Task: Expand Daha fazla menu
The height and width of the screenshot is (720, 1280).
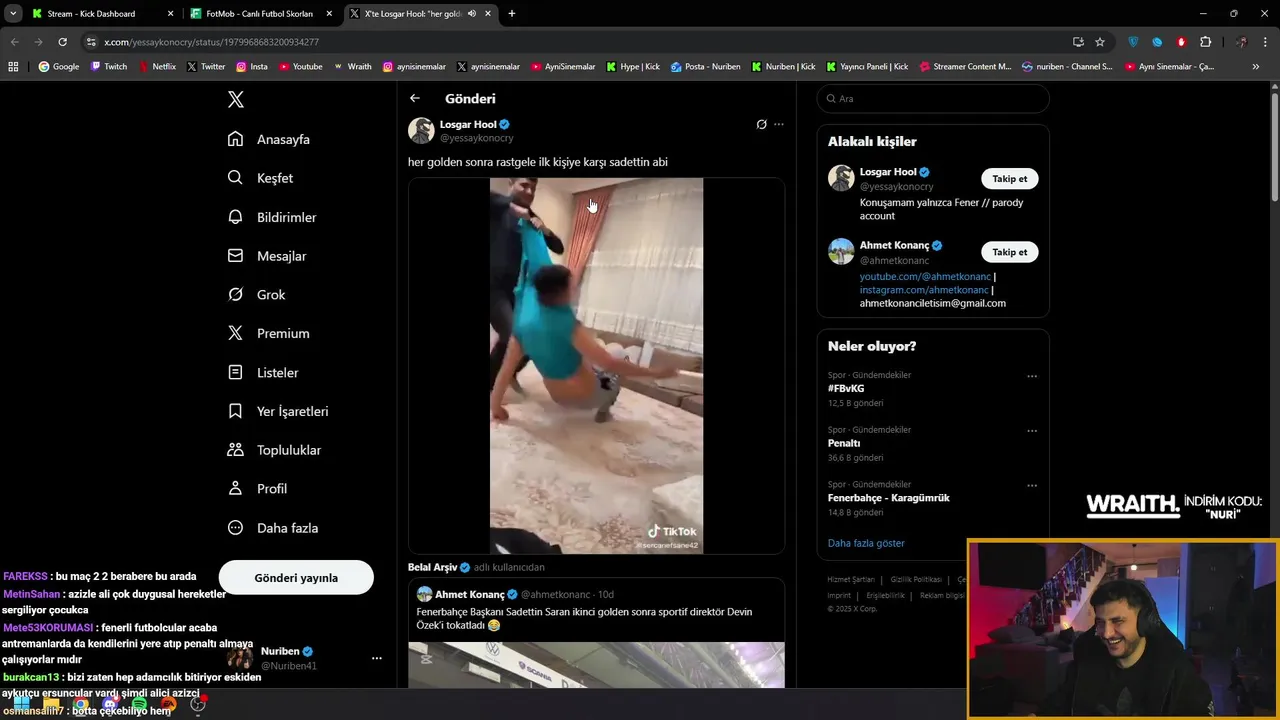Action: pyautogui.click(x=272, y=527)
